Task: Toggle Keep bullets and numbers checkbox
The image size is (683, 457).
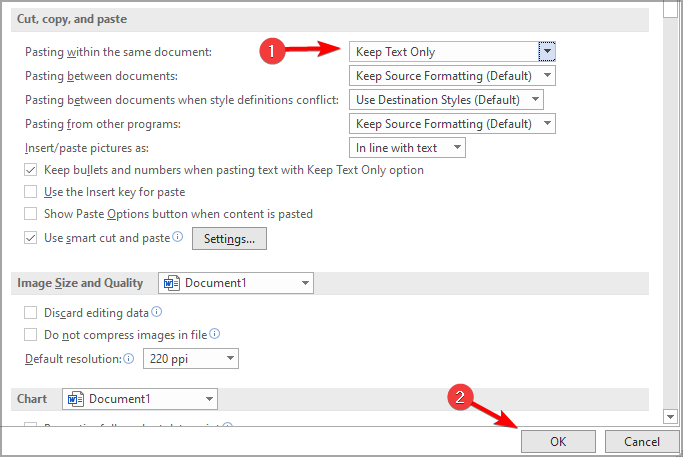Action: pos(31,170)
